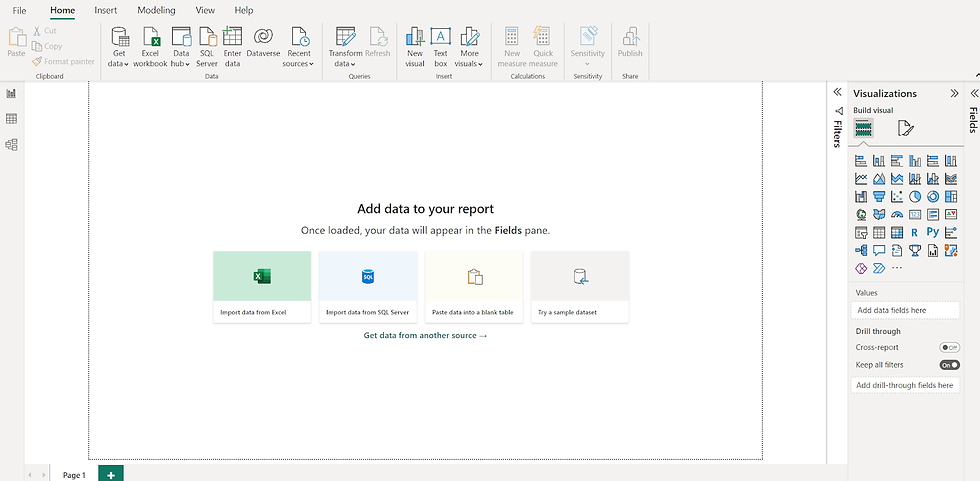This screenshot has height=481, width=980.
Task: Click Try a sample dataset card
Action: coord(579,287)
